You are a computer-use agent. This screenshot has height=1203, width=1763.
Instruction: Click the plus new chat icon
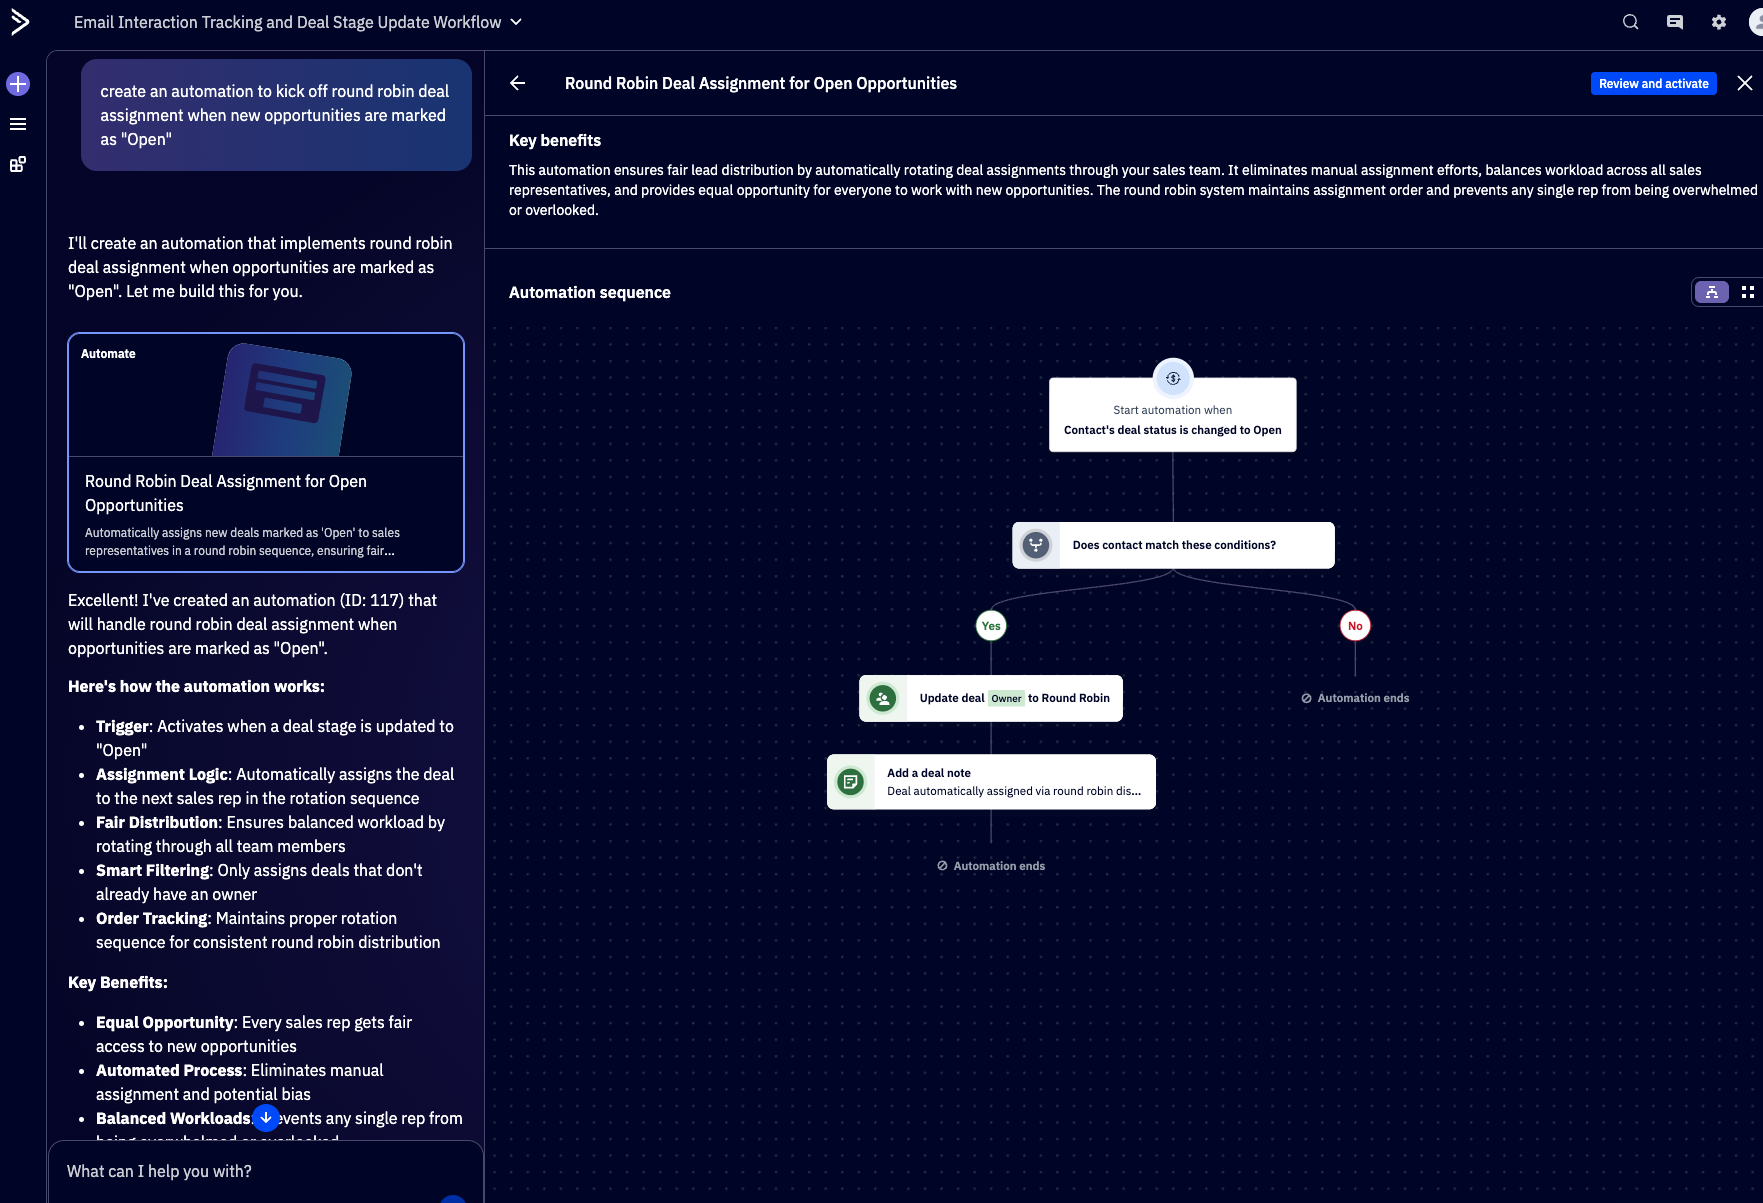18,84
